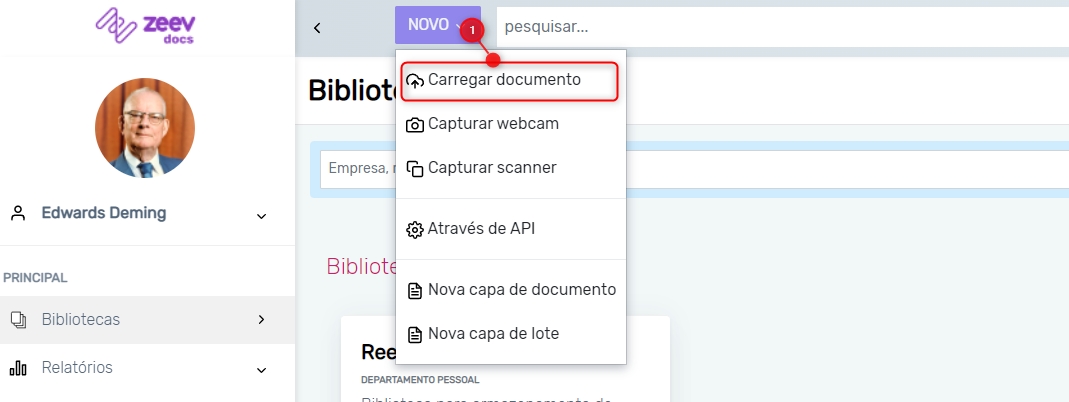Choose Através de API option
Screen dimensions: 1069x402
pos(481,229)
